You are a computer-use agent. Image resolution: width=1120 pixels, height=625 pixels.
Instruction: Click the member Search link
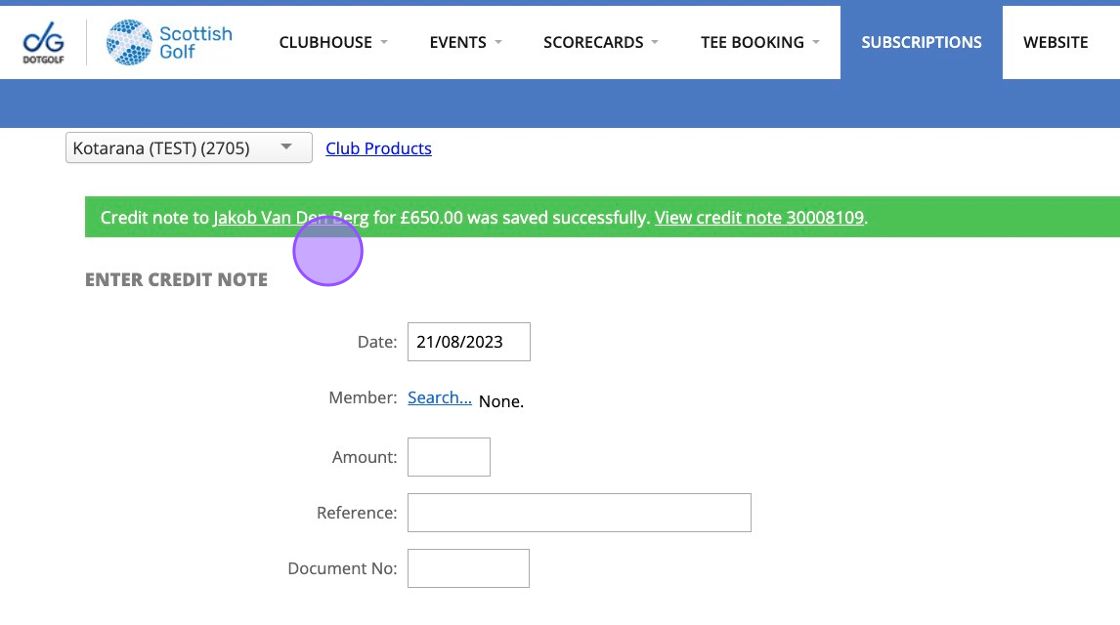pyautogui.click(x=439, y=398)
